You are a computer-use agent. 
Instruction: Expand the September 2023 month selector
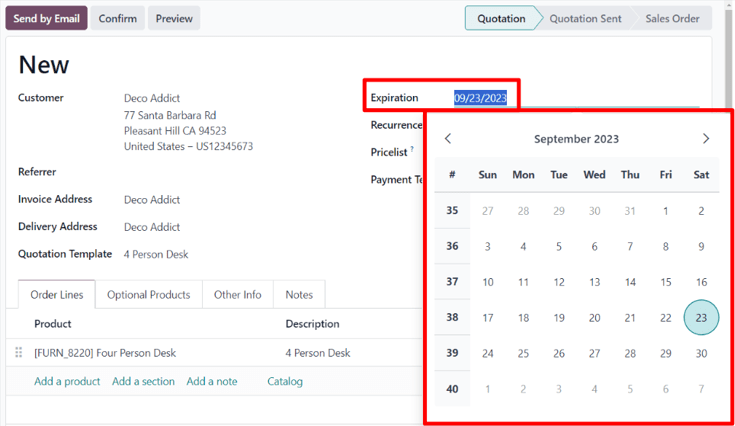click(x=576, y=139)
